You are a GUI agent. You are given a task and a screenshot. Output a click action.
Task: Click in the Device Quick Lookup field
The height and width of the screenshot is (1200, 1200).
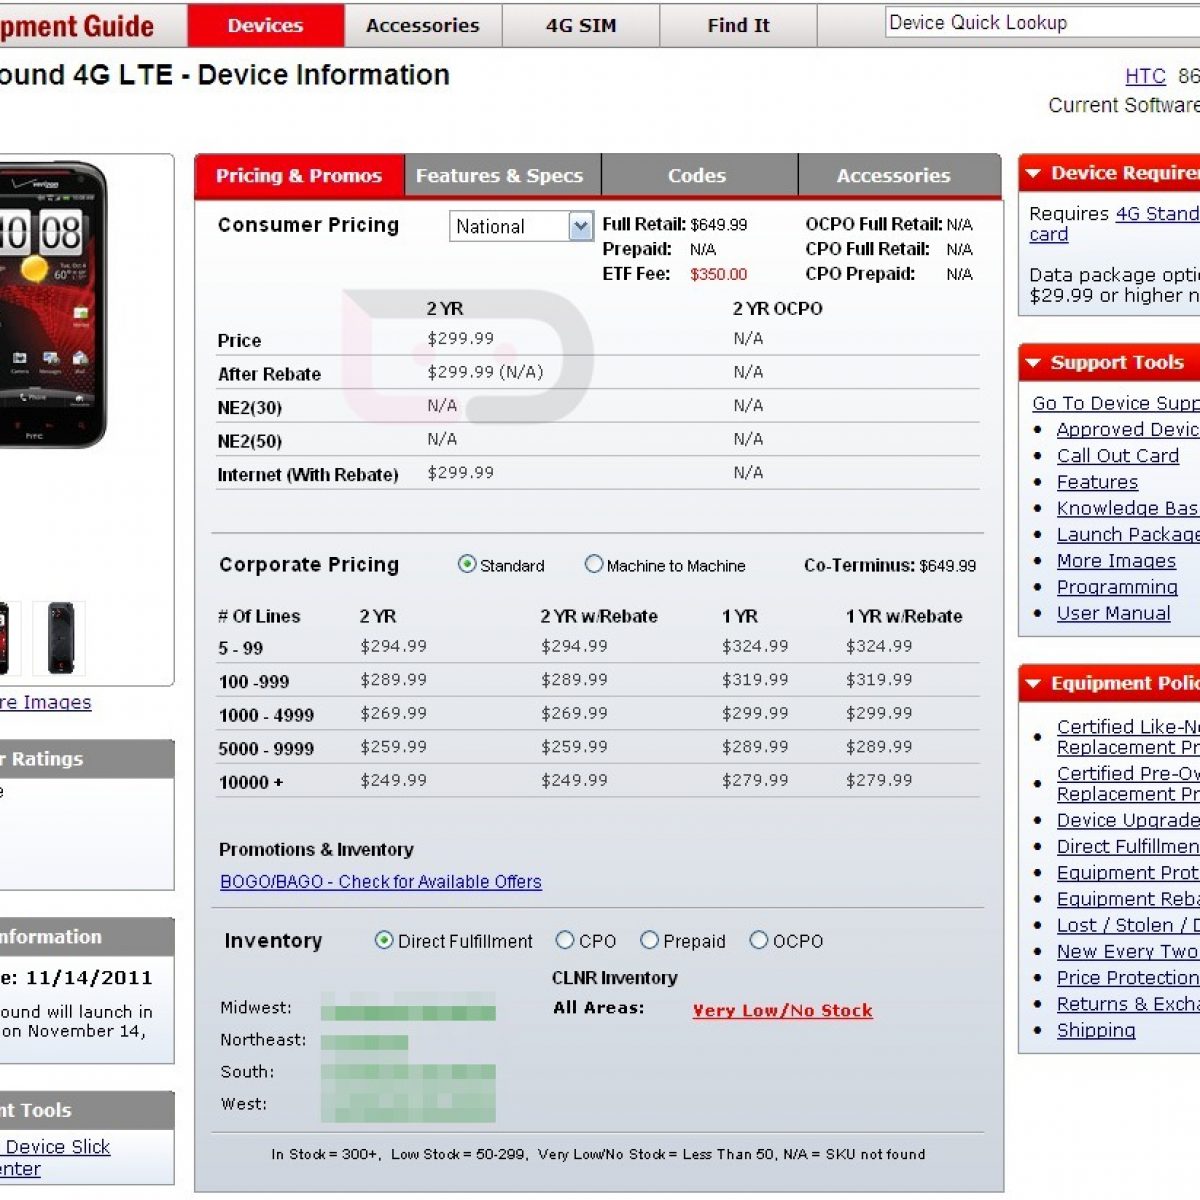coord(1040,23)
